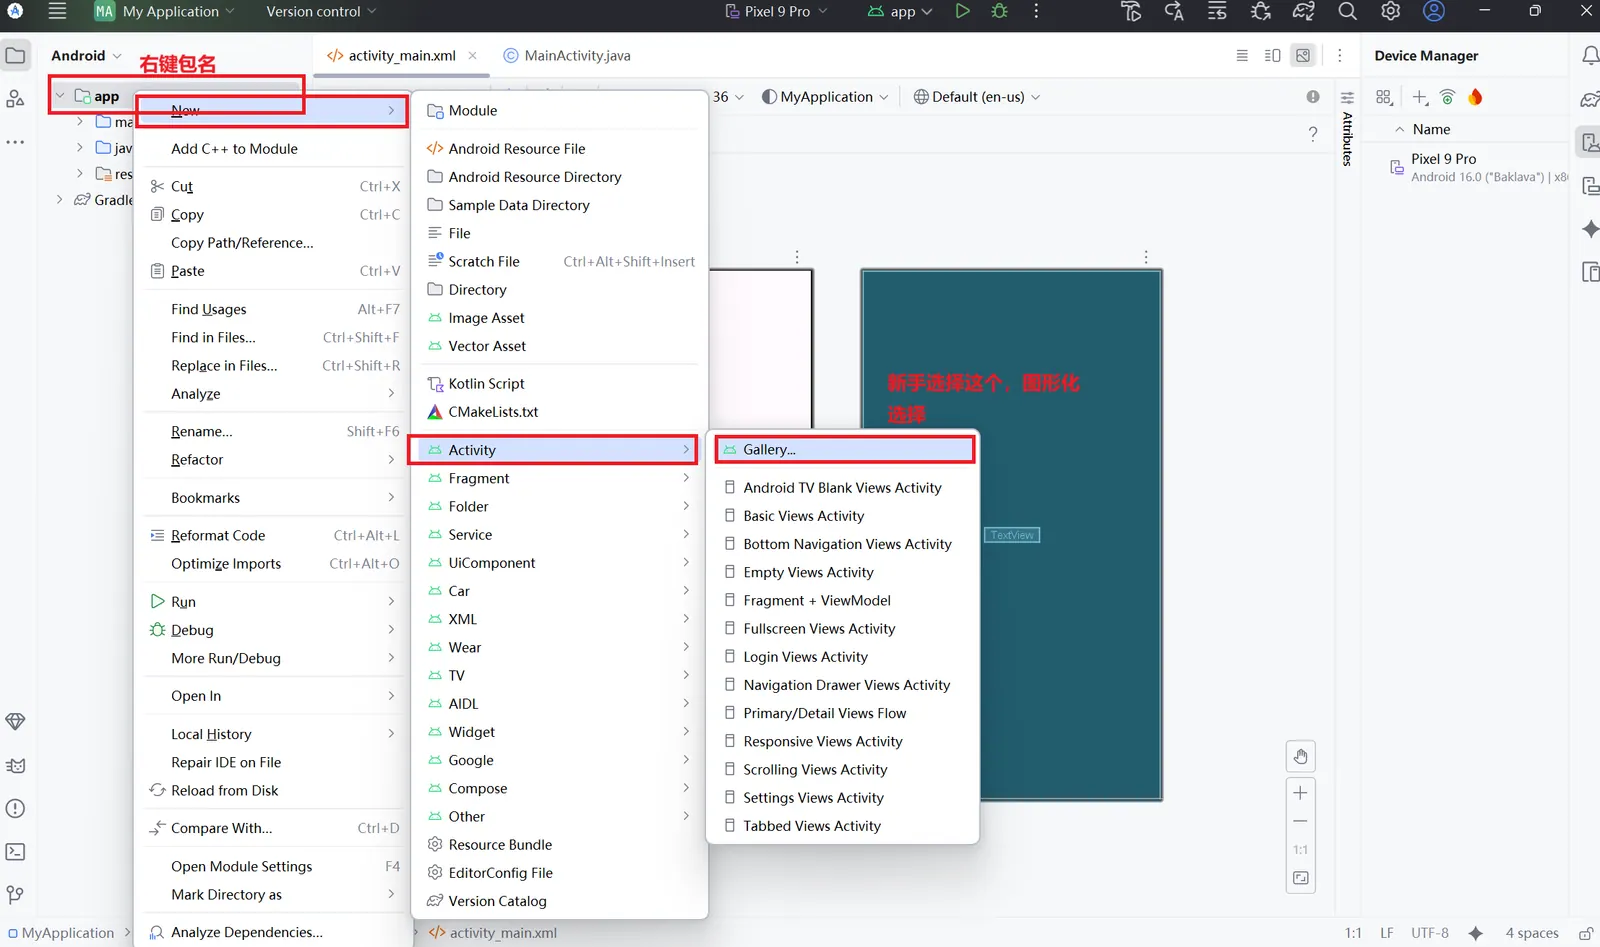Open the Notifications bell icon
The height and width of the screenshot is (947, 1600).
pos(1589,56)
